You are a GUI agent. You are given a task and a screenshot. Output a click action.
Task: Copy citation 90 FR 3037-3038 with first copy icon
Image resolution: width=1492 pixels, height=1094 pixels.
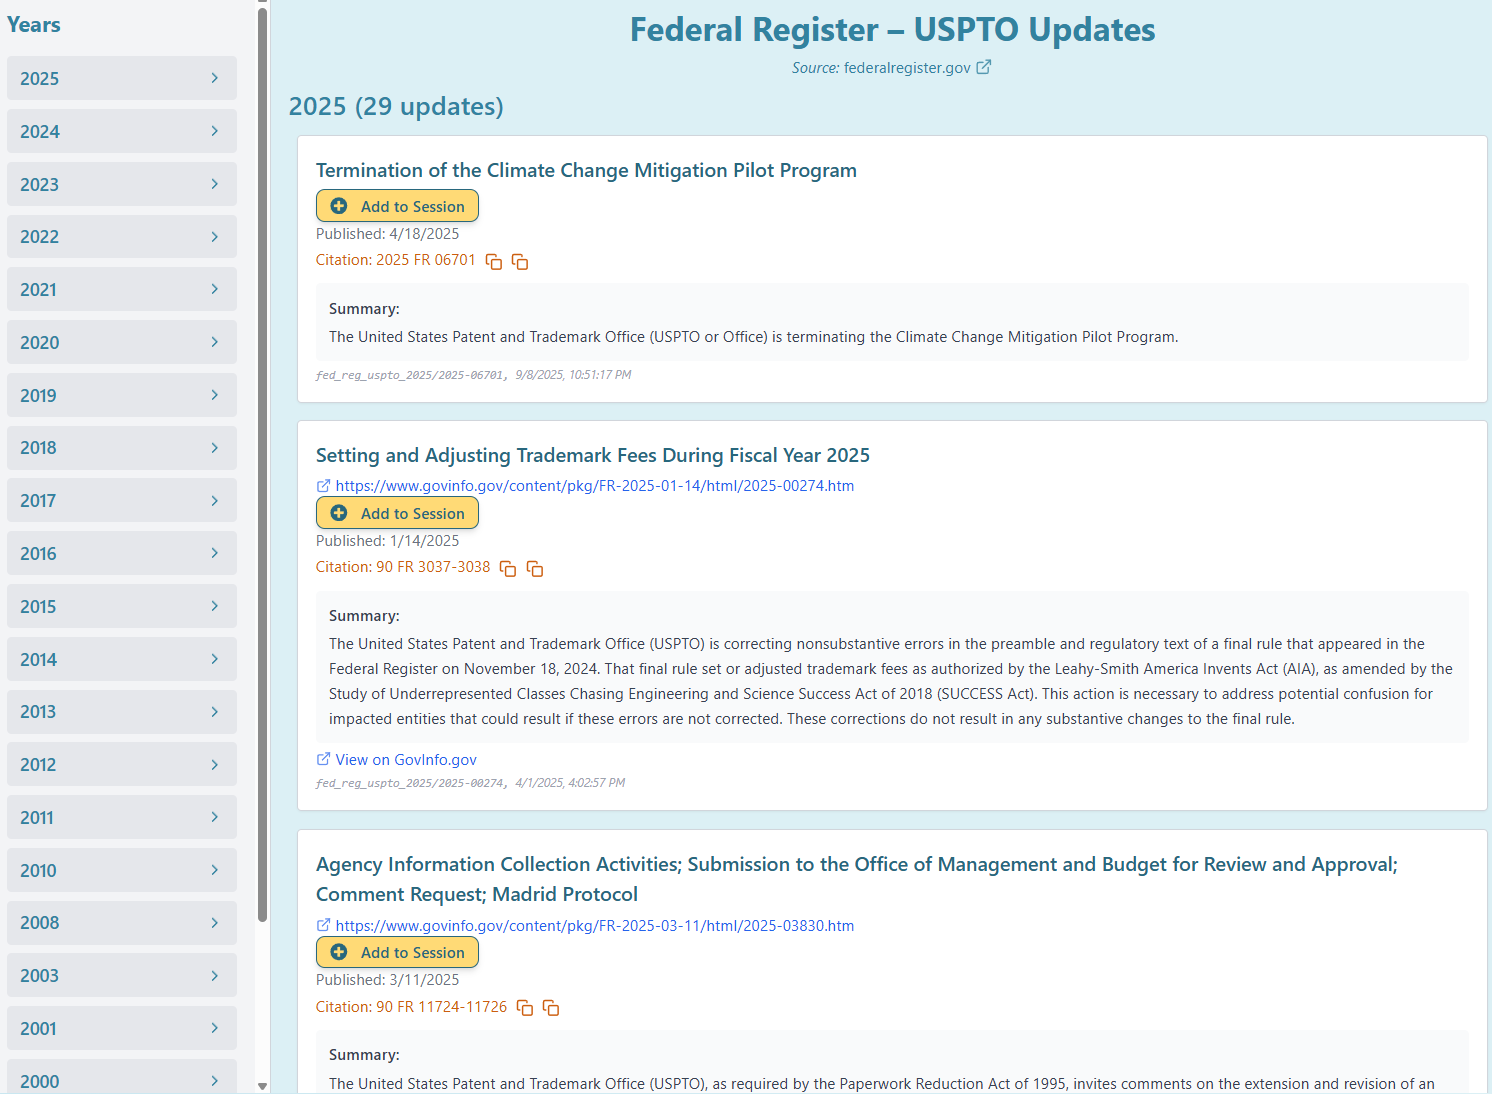(x=508, y=568)
